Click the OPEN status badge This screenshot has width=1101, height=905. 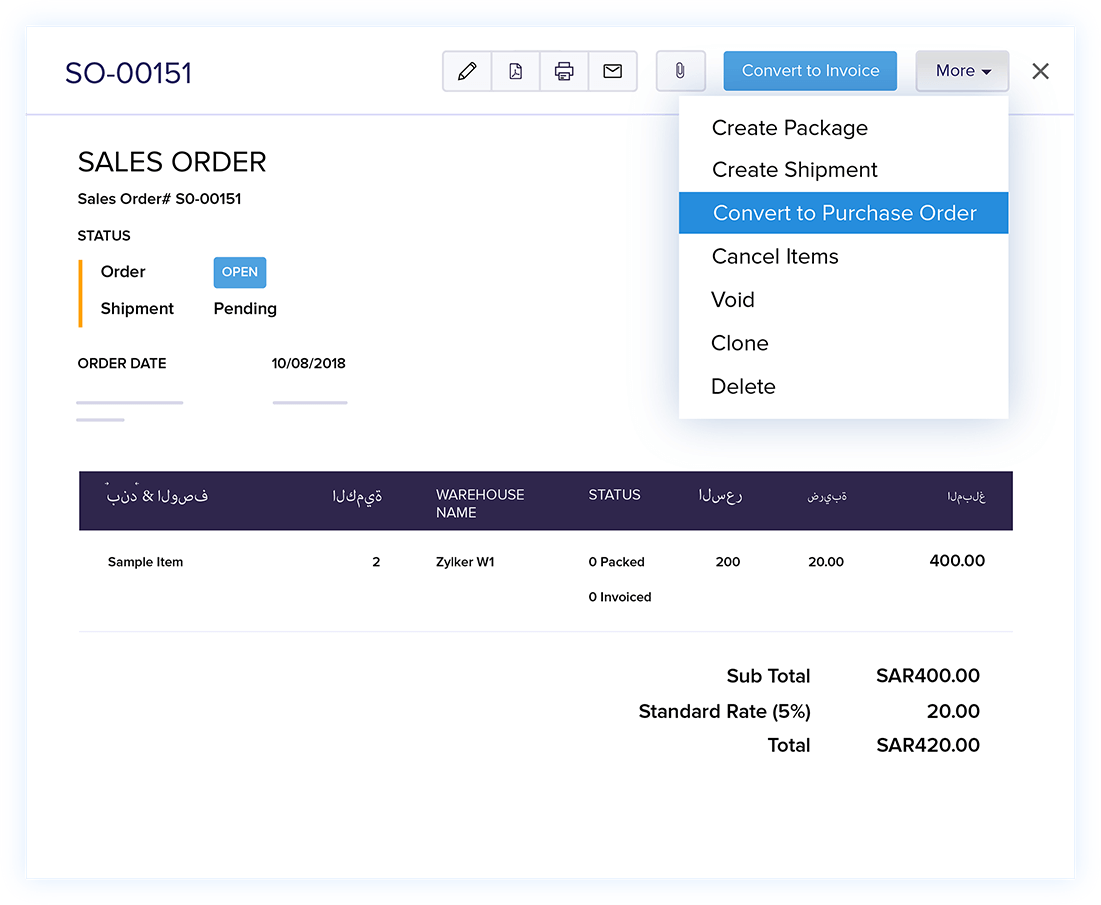click(x=240, y=272)
